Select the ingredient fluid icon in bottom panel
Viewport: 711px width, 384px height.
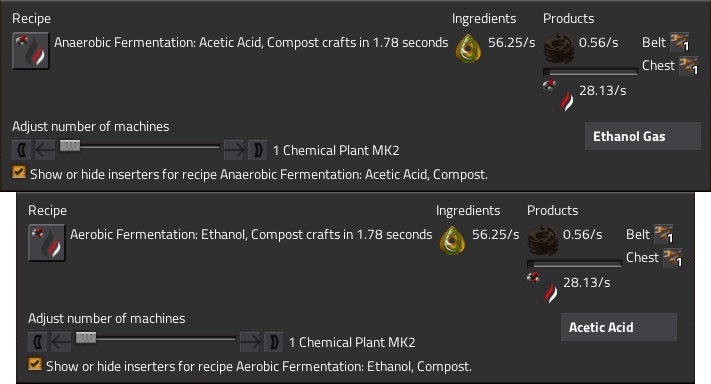click(x=452, y=240)
